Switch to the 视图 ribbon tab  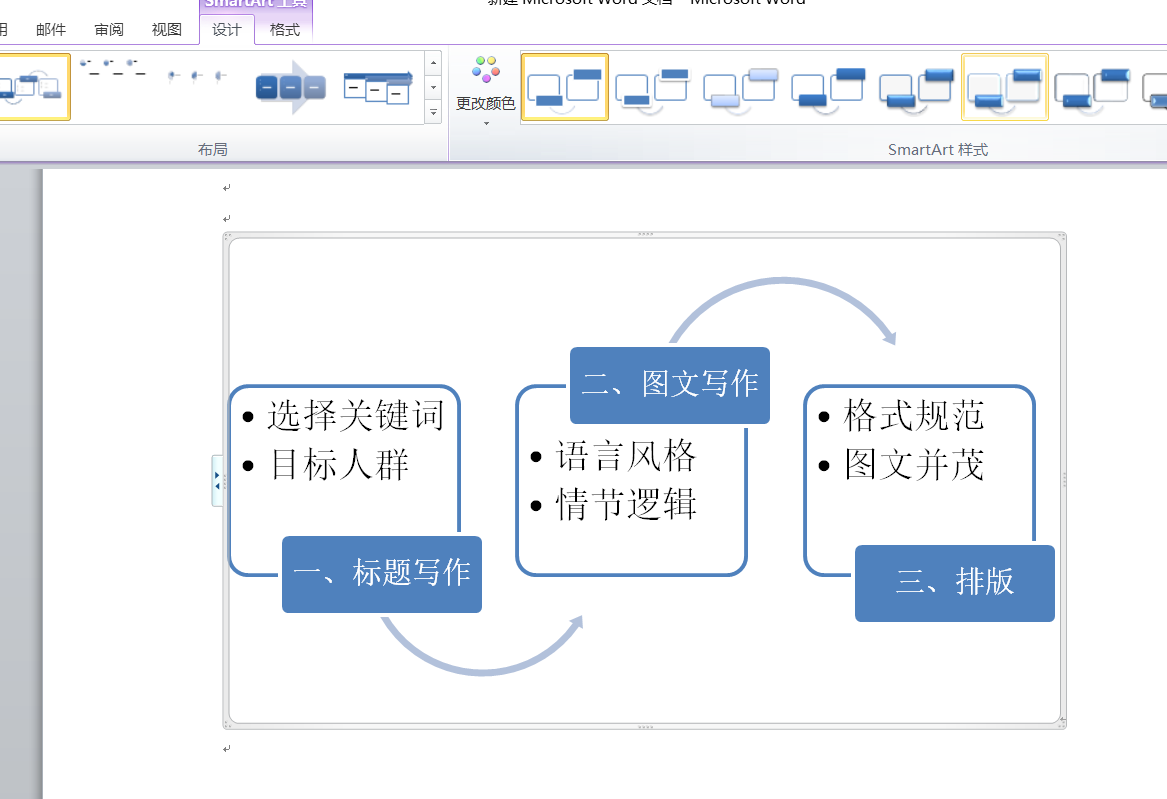tap(167, 30)
